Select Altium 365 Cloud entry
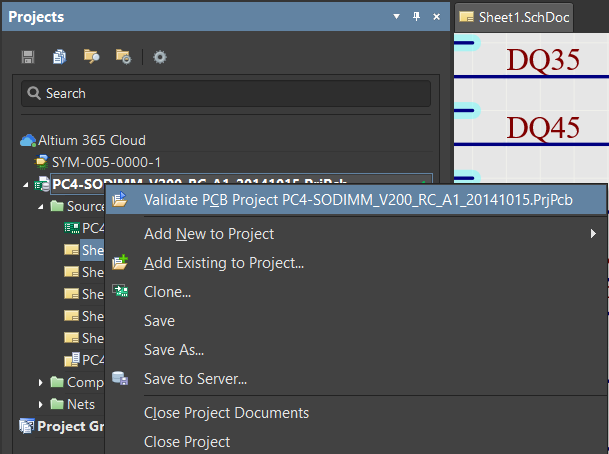The image size is (609, 454). pyautogui.click(x=92, y=140)
